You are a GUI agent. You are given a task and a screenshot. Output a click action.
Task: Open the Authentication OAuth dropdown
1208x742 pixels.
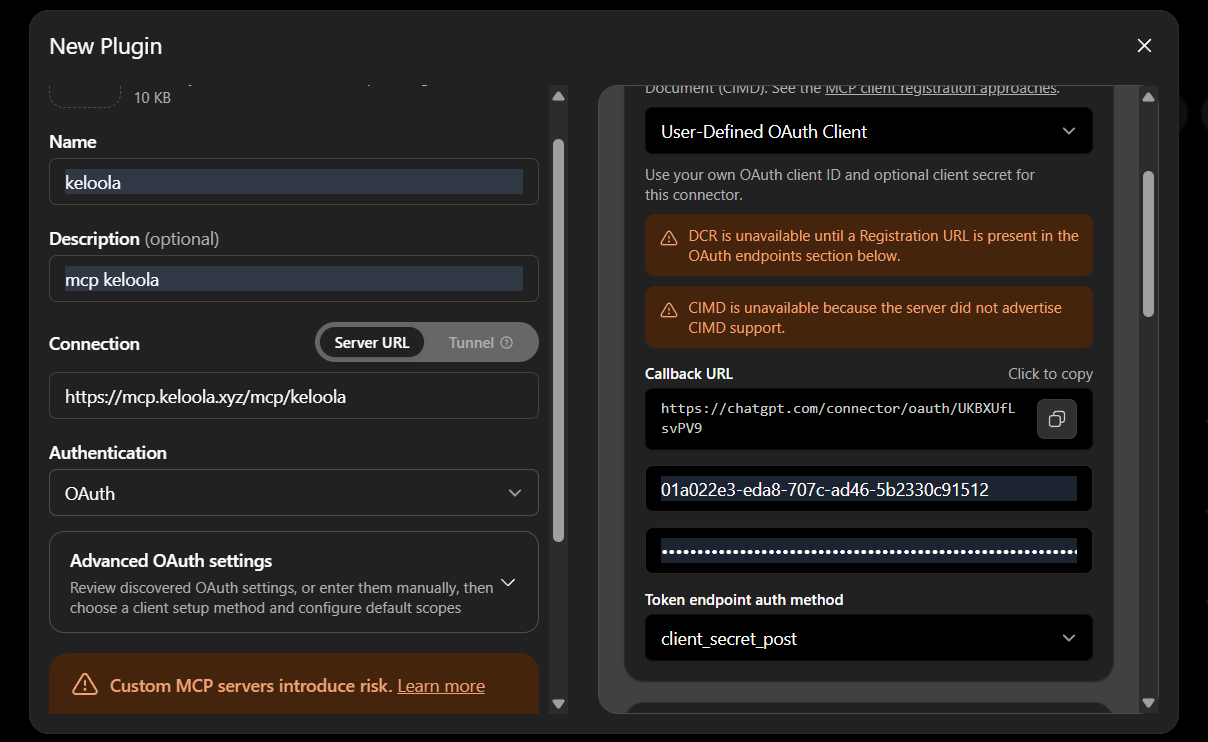pos(294,493)
